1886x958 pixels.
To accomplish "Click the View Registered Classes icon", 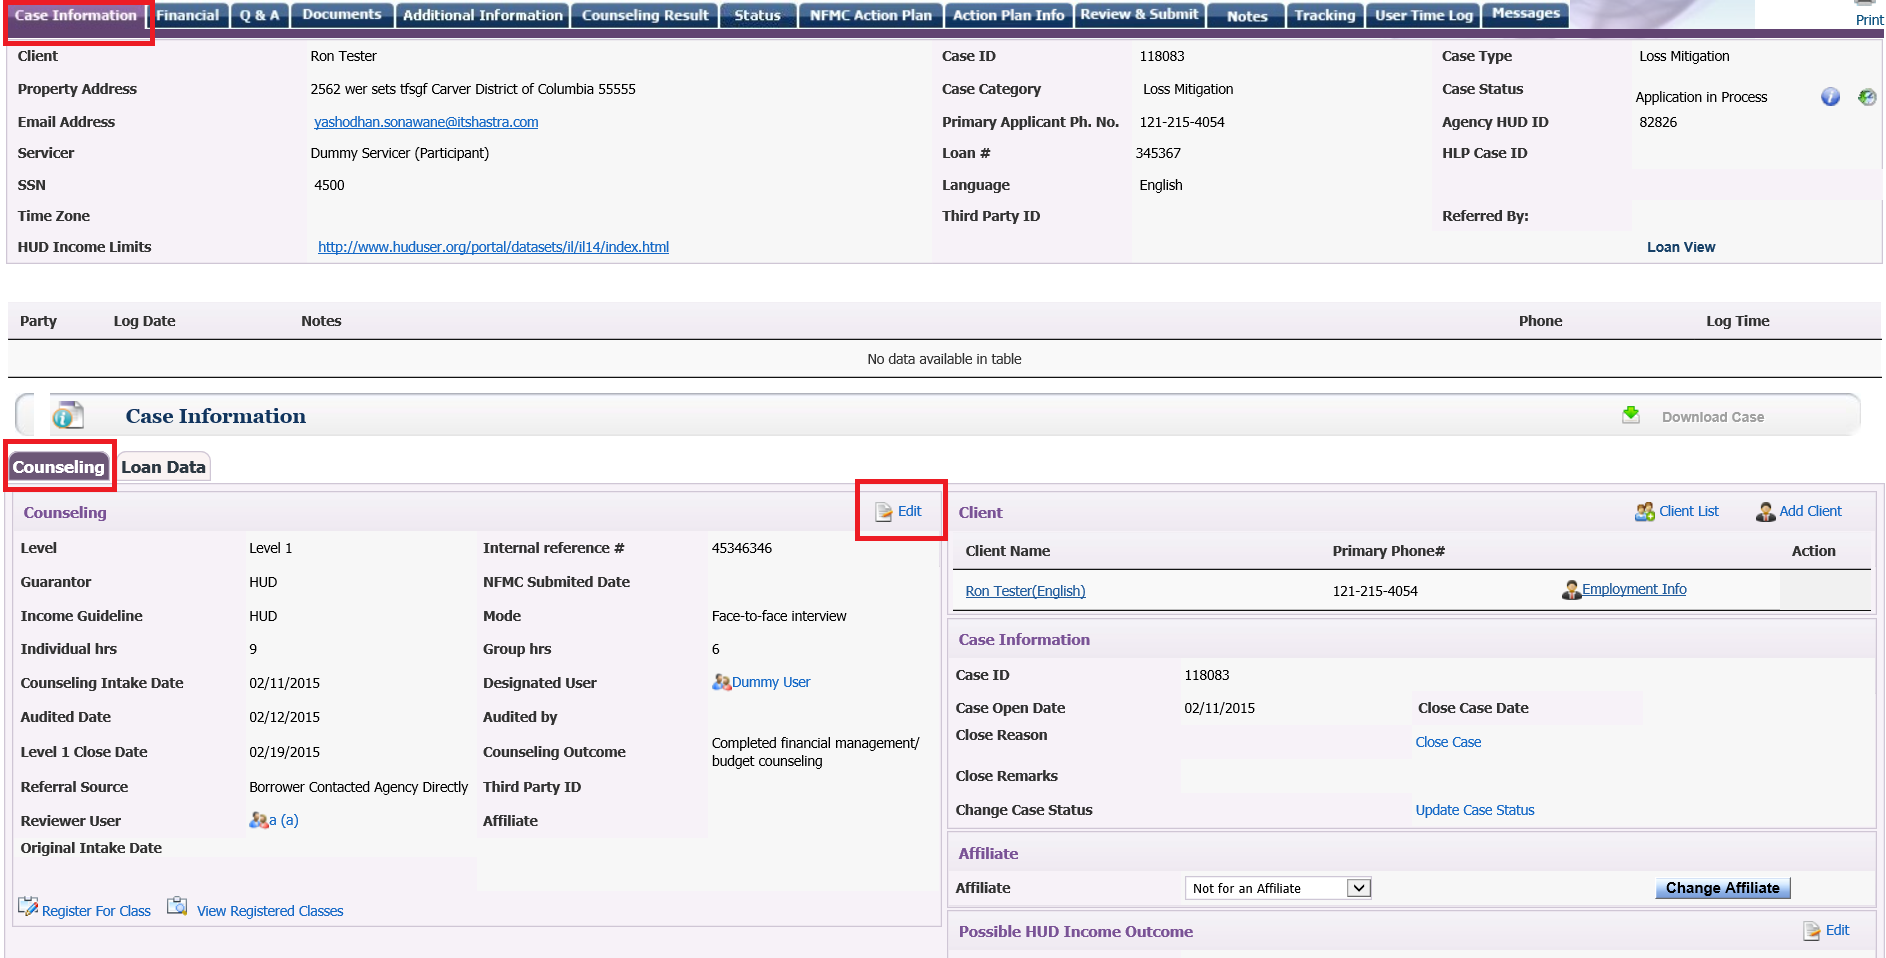I will pyautogui.click(x=177, y=906).
